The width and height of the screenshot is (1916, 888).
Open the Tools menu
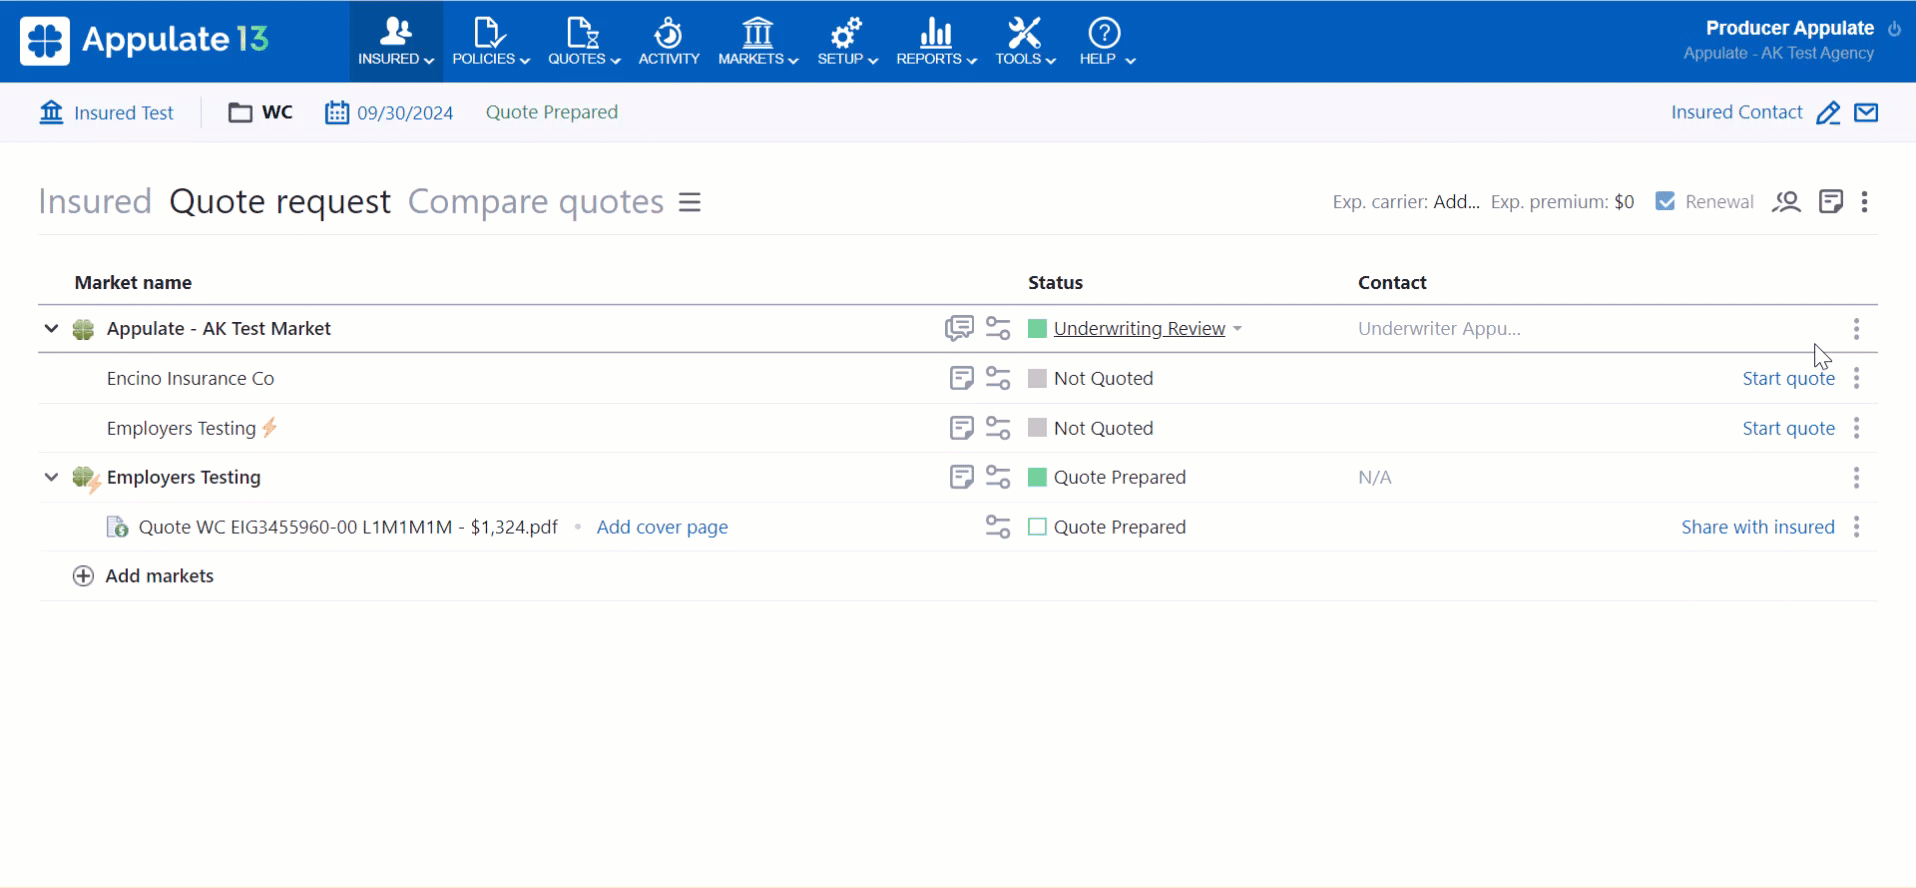click(x=1025, y=42)
